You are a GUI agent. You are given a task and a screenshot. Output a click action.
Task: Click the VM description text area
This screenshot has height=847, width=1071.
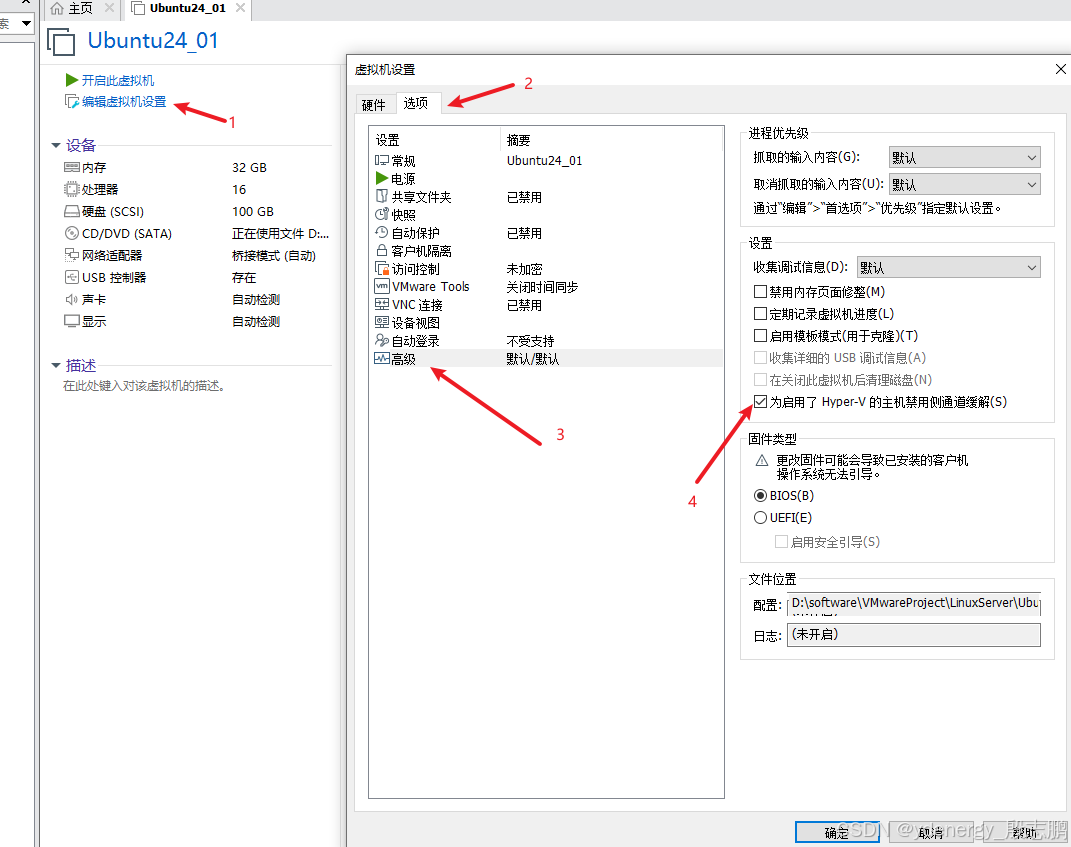pos(144,386)
